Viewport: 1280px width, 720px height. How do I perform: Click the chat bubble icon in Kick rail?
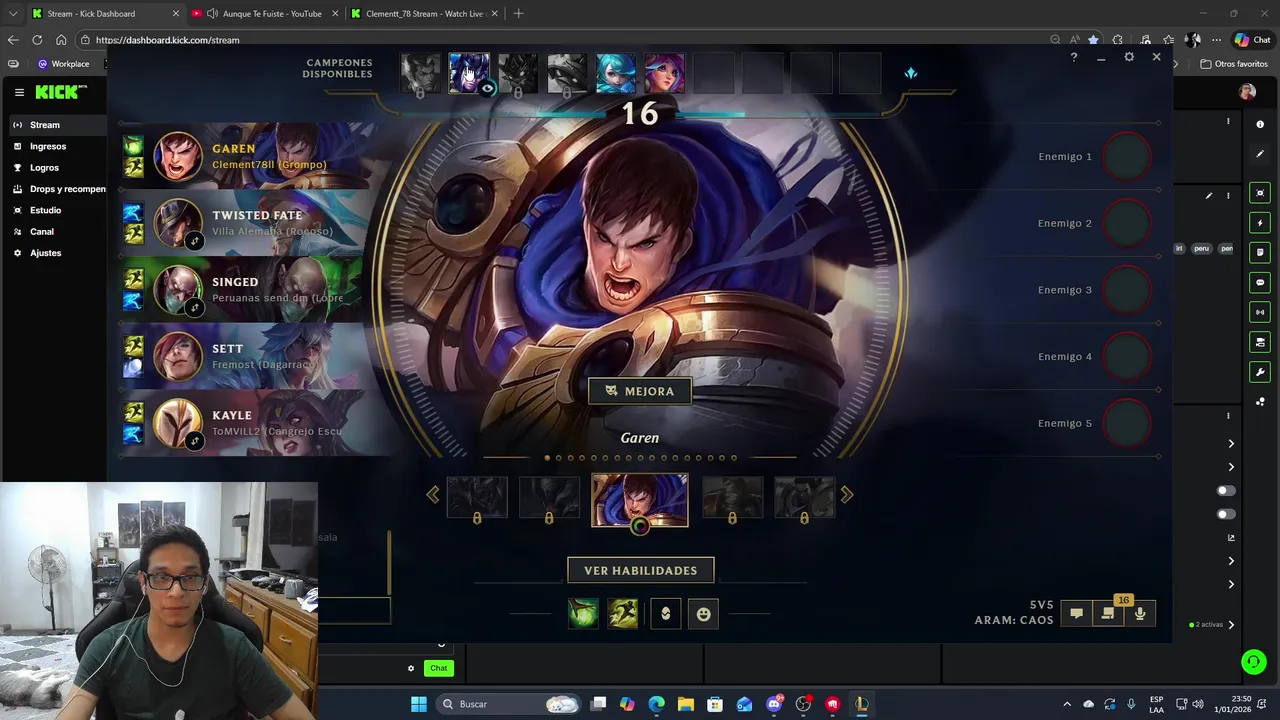pyautogui.click(x=1260, y=283)
